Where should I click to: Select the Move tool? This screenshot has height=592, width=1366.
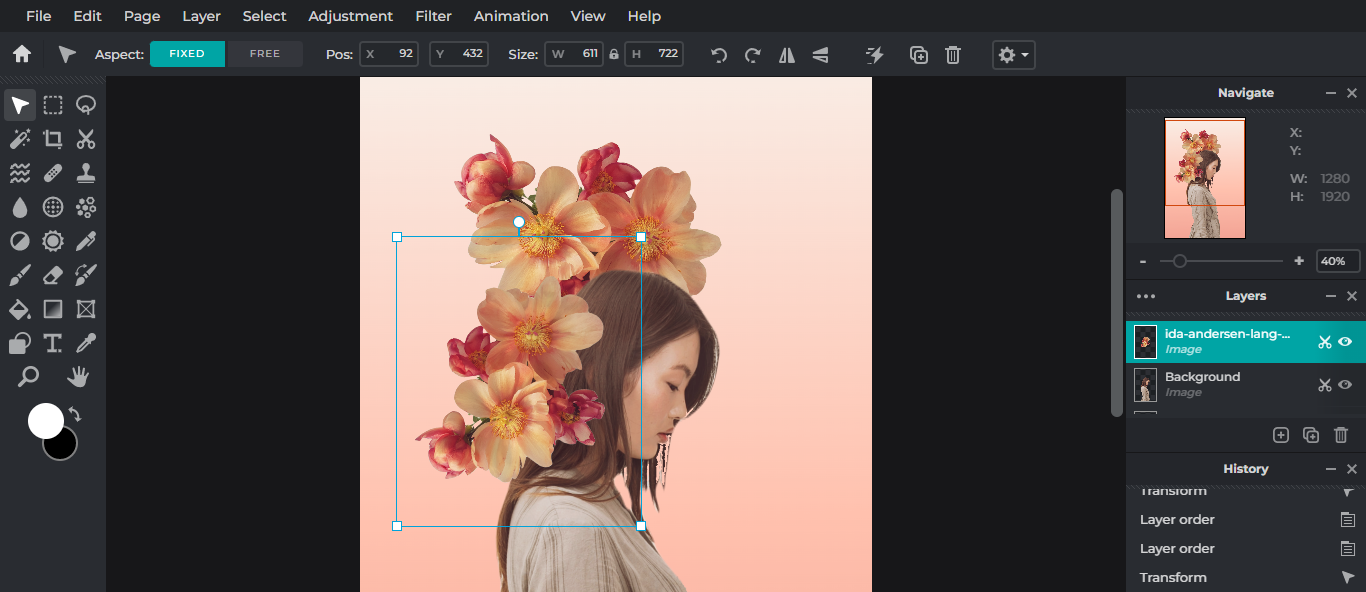[19, 104]
